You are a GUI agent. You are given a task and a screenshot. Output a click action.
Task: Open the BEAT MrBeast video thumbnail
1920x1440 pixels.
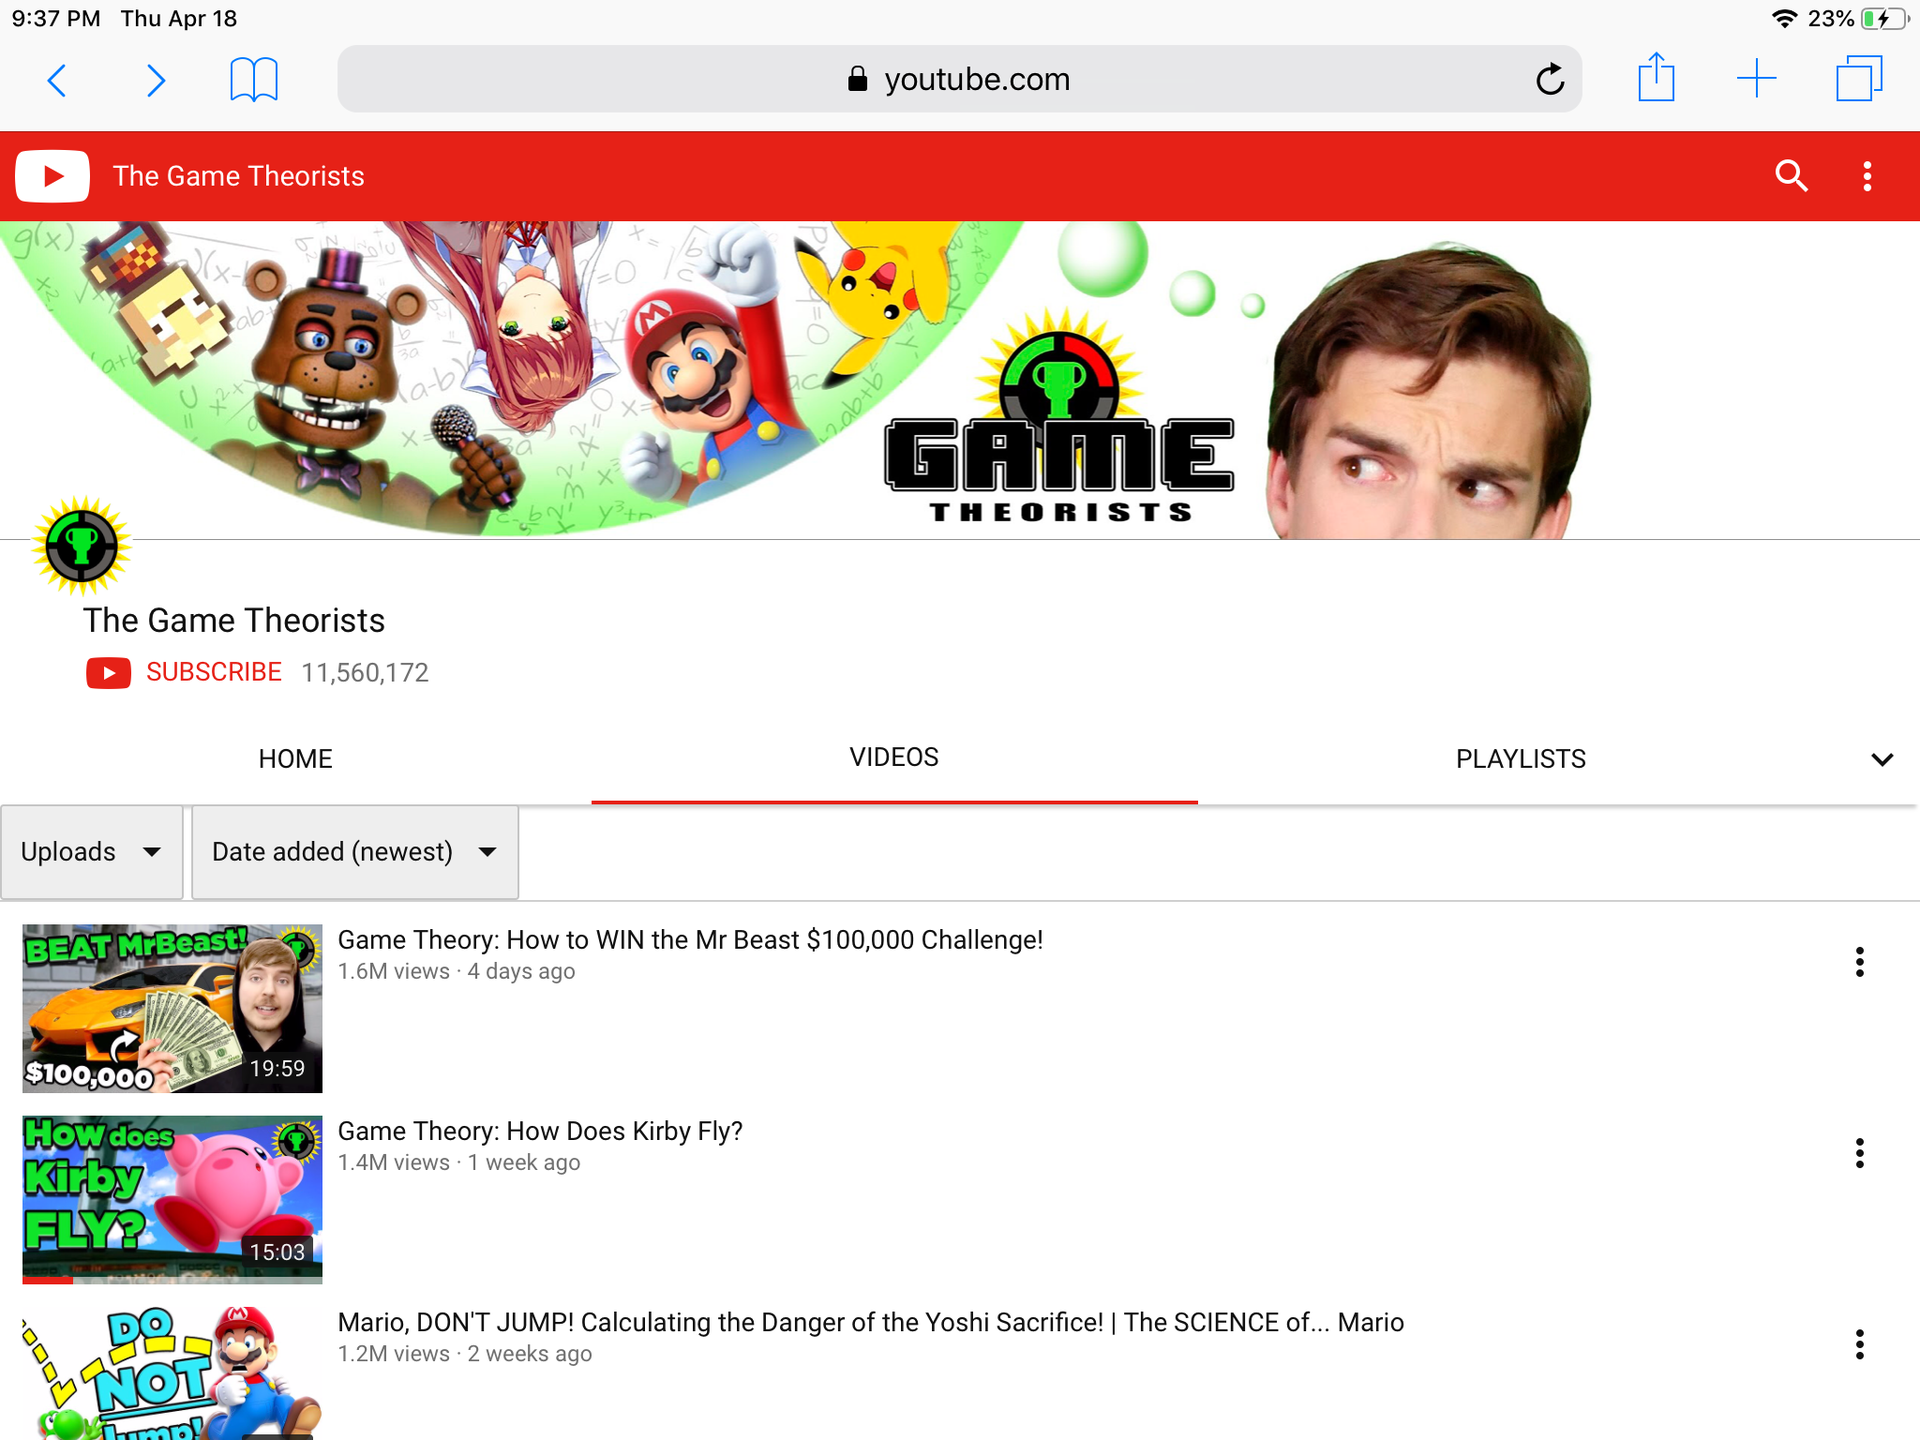coord(172,1008)
